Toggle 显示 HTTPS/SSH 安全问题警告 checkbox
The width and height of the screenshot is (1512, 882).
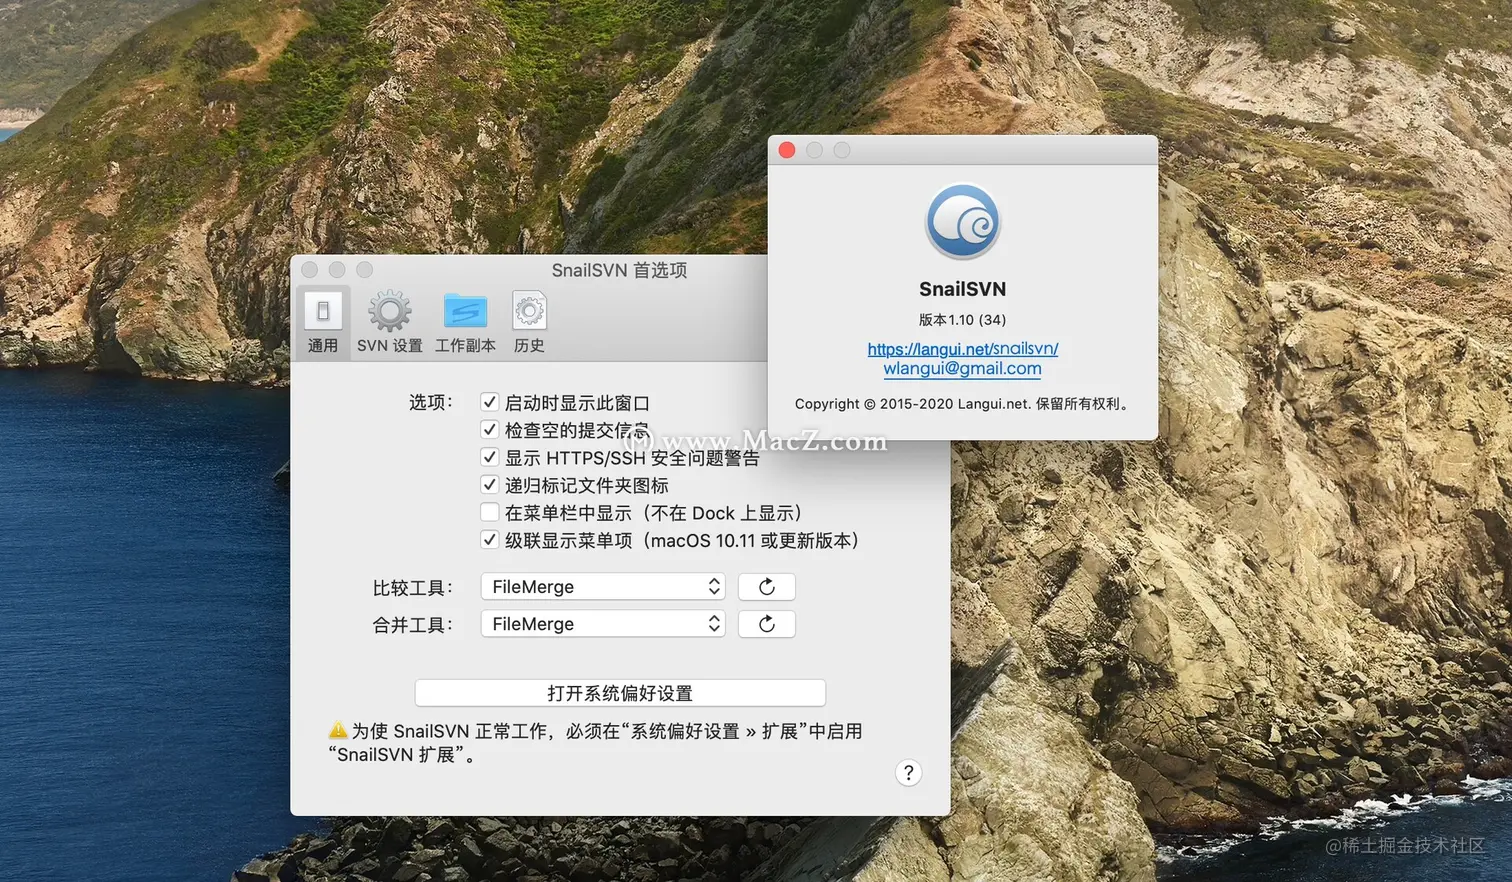pos(489,457)
